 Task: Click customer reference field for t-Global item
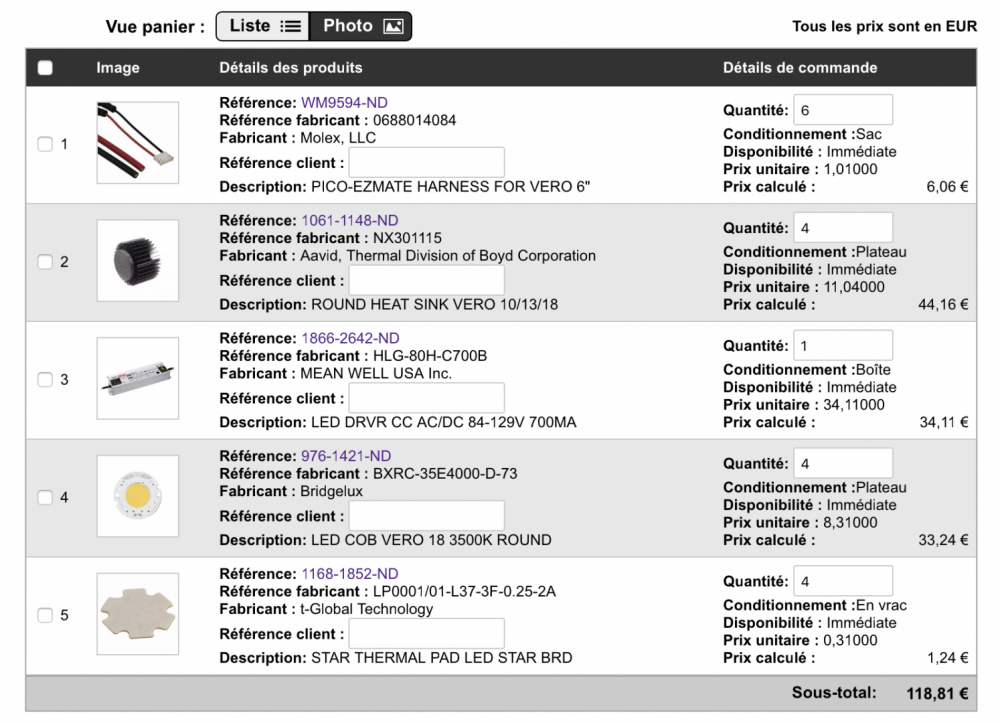(427, 634)
